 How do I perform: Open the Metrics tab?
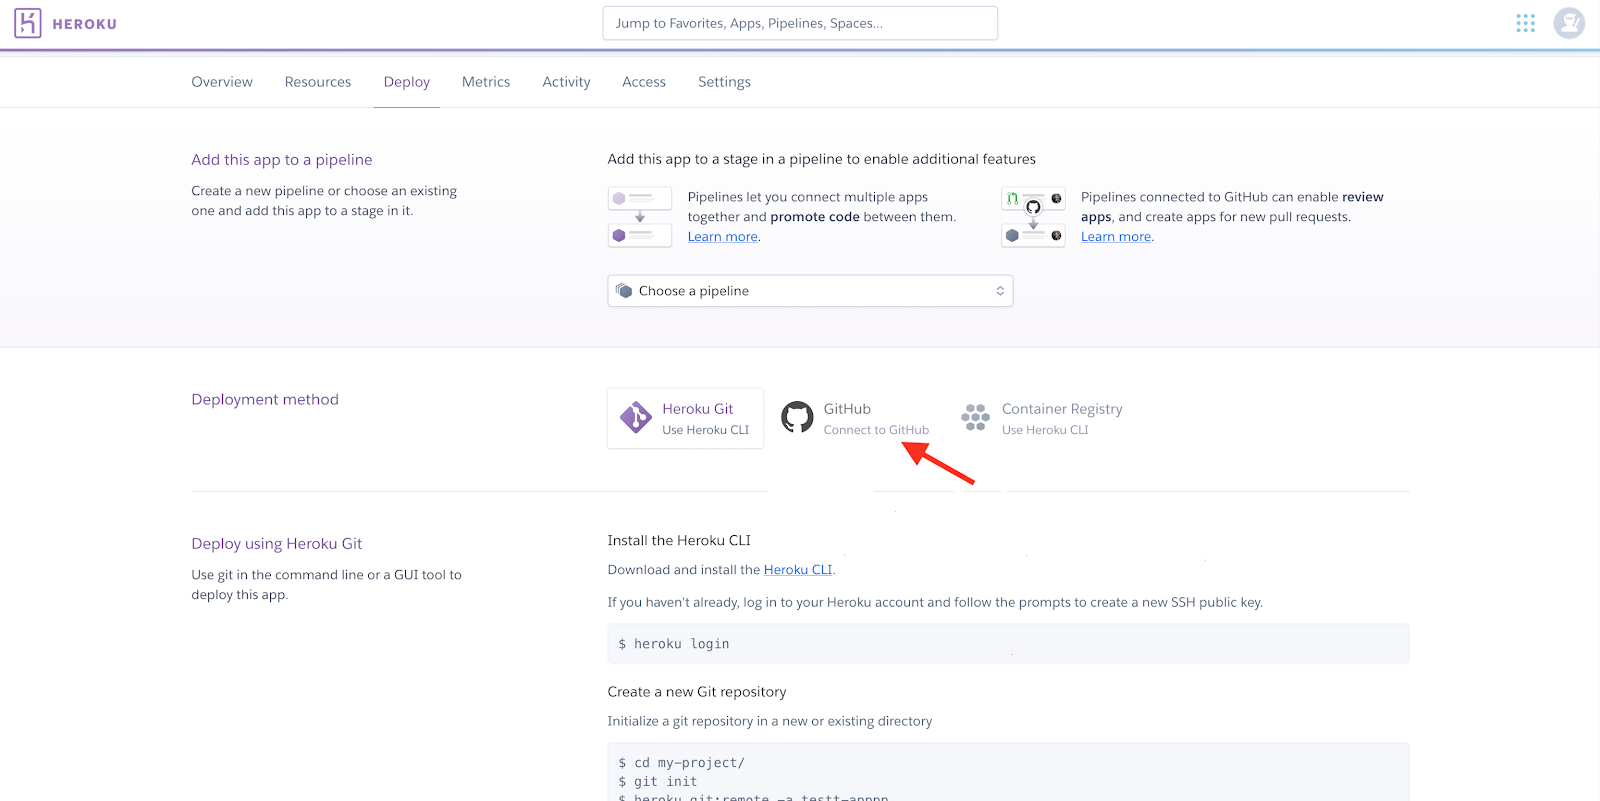[x=486, y=82]
